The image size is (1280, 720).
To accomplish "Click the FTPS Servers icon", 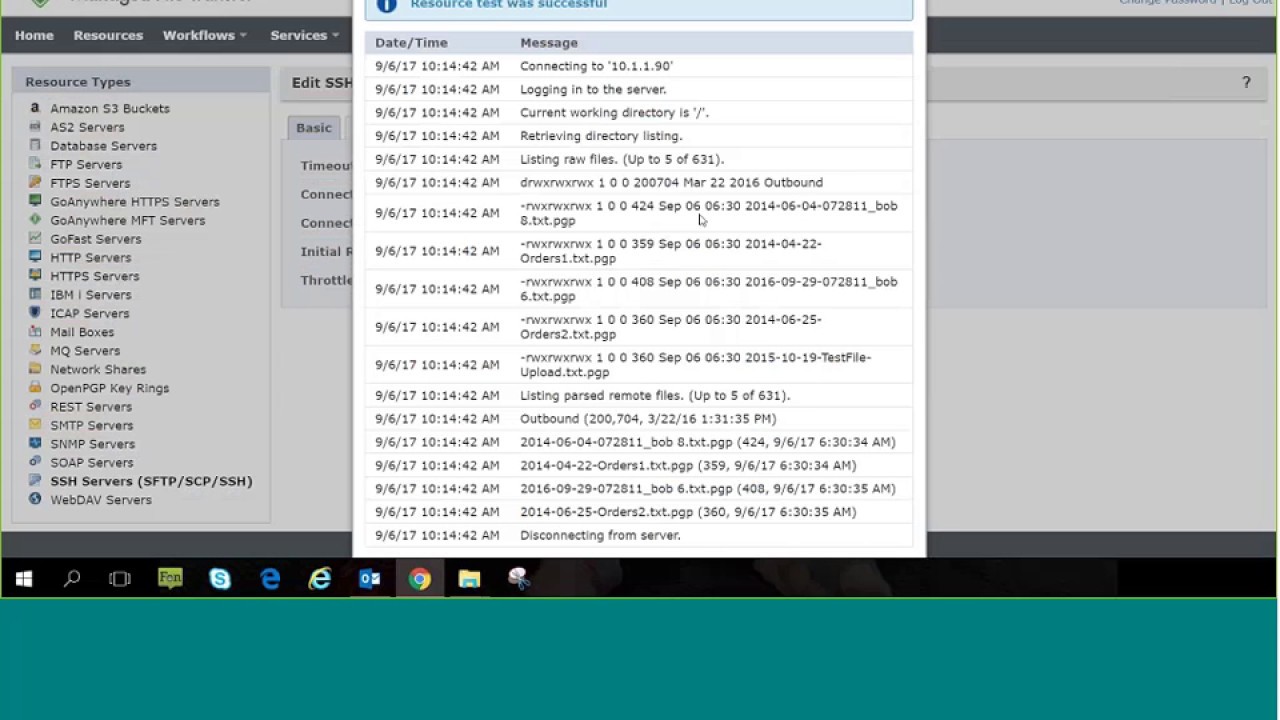I will point(35,183).
